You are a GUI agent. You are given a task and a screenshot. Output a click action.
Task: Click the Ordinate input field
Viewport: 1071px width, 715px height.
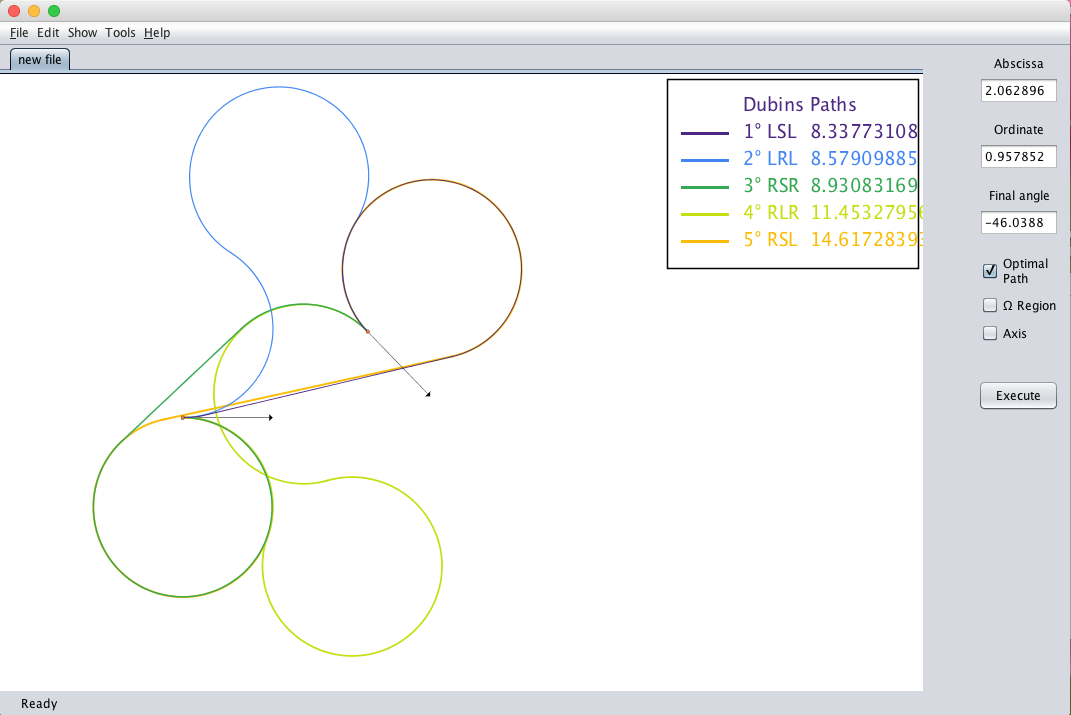click(1018, 157)
